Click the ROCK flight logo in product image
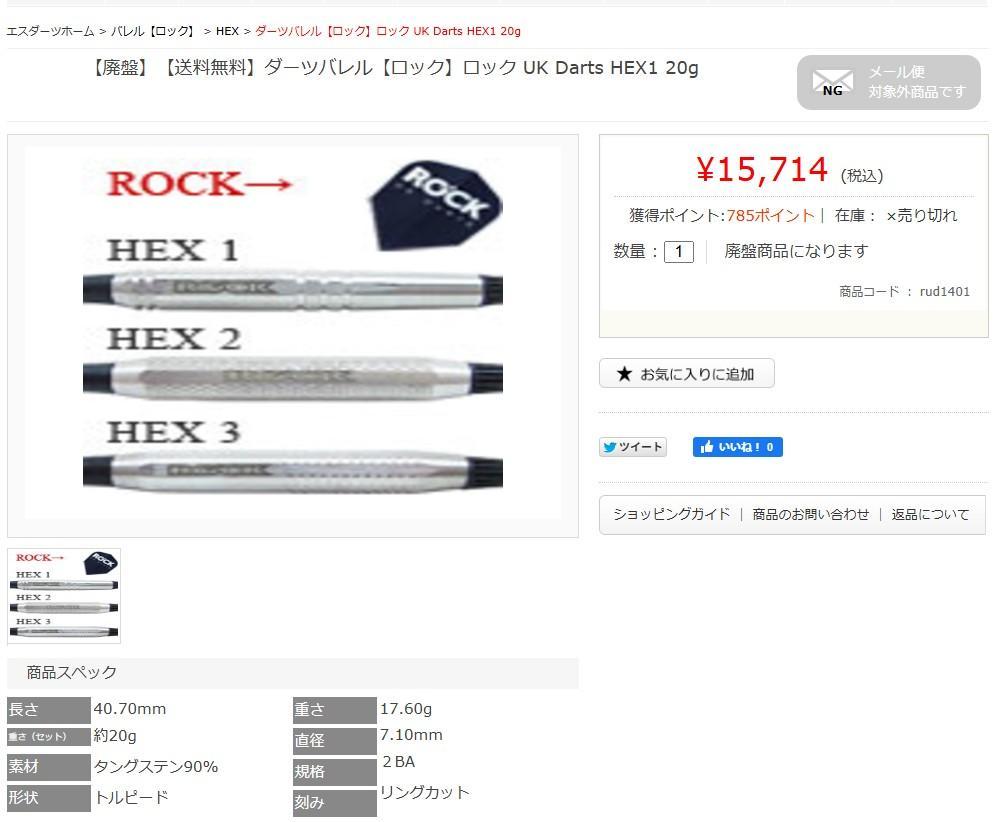The width and height of the screenshot is (1001, 822). (436, 204)
